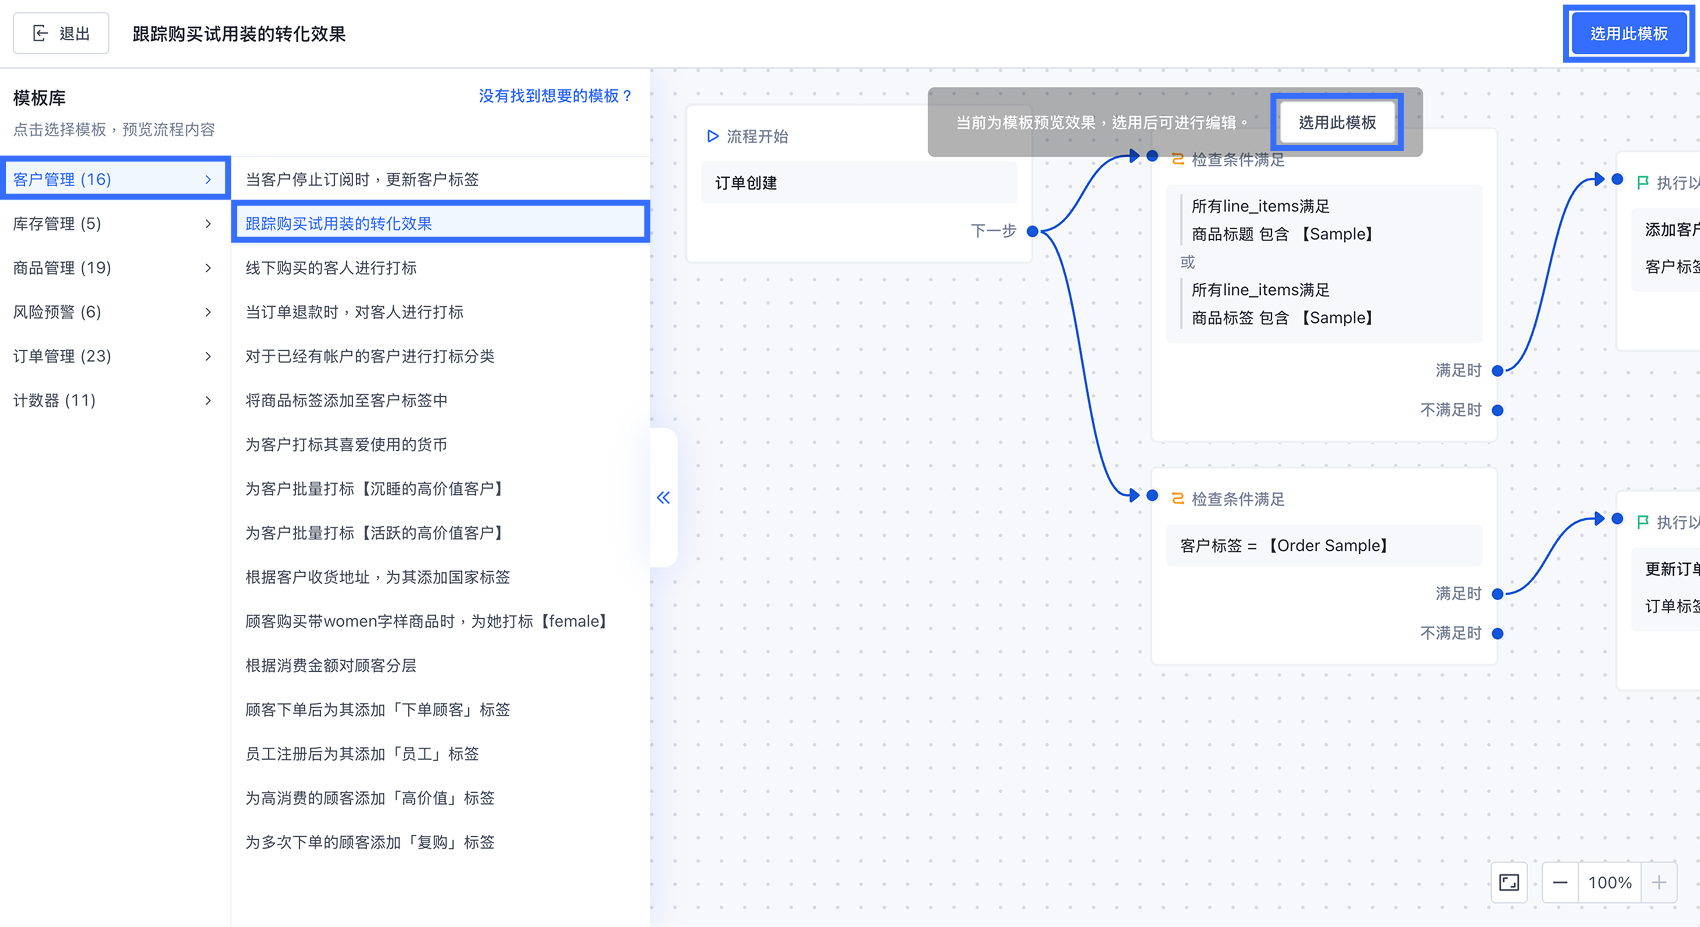
Task: Expand the 商品管理 chevron arrow
Action: point(208,268)
